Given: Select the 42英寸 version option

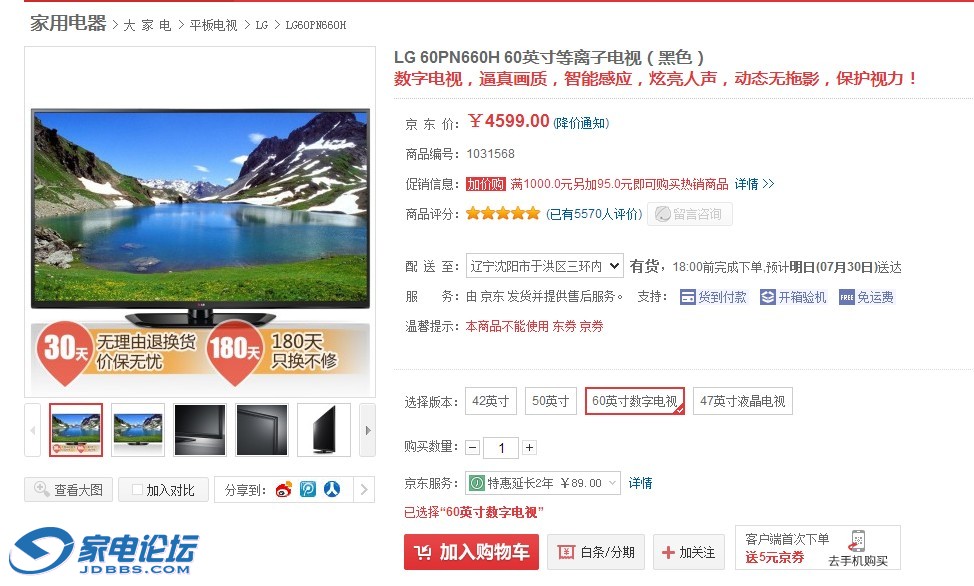Looking at the screenshot, I should tap(490, 401).
